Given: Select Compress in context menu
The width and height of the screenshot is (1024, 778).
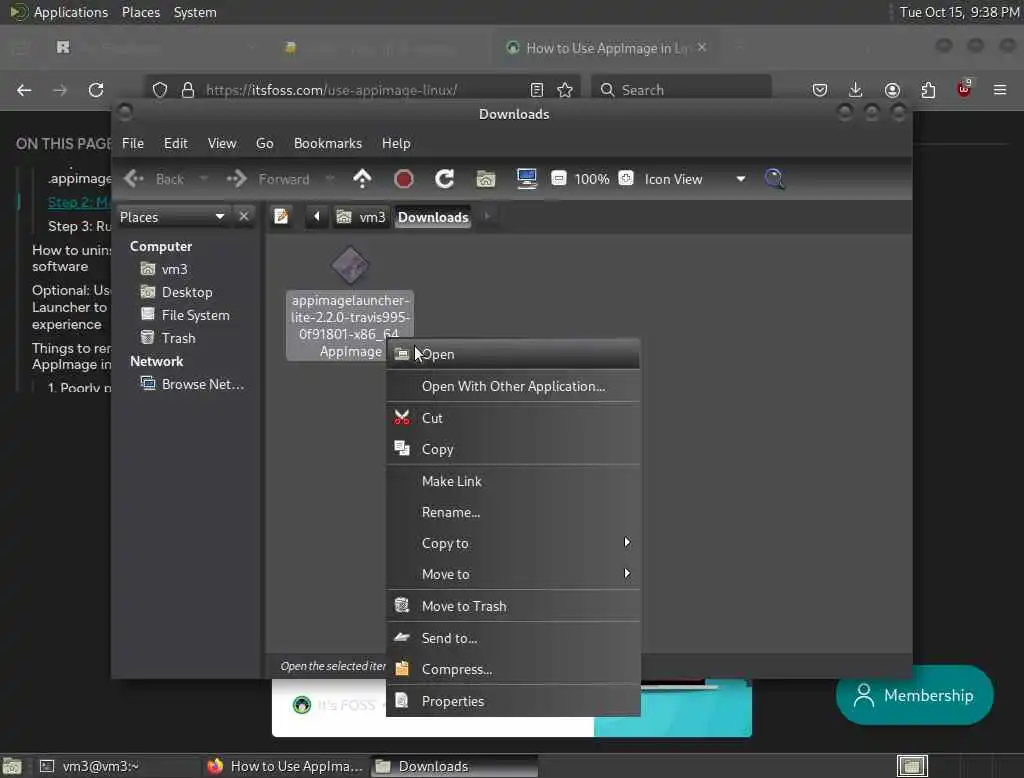Looking at the screenshot, I should pyautogui.click(x=513, y=670).
